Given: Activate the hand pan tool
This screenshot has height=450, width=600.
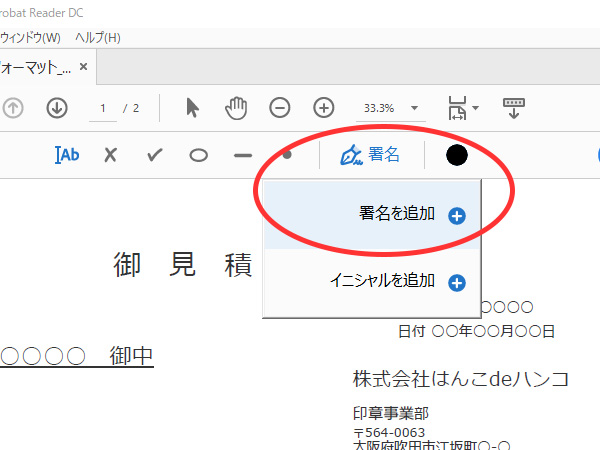Looking at the screenshot, I should tap(236, 107).
